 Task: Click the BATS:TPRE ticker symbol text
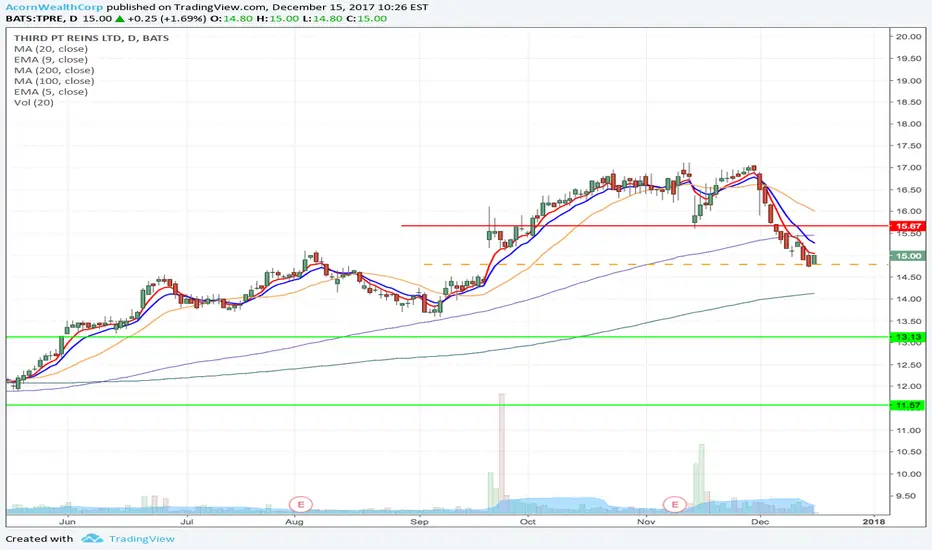(x=33, y=18)
